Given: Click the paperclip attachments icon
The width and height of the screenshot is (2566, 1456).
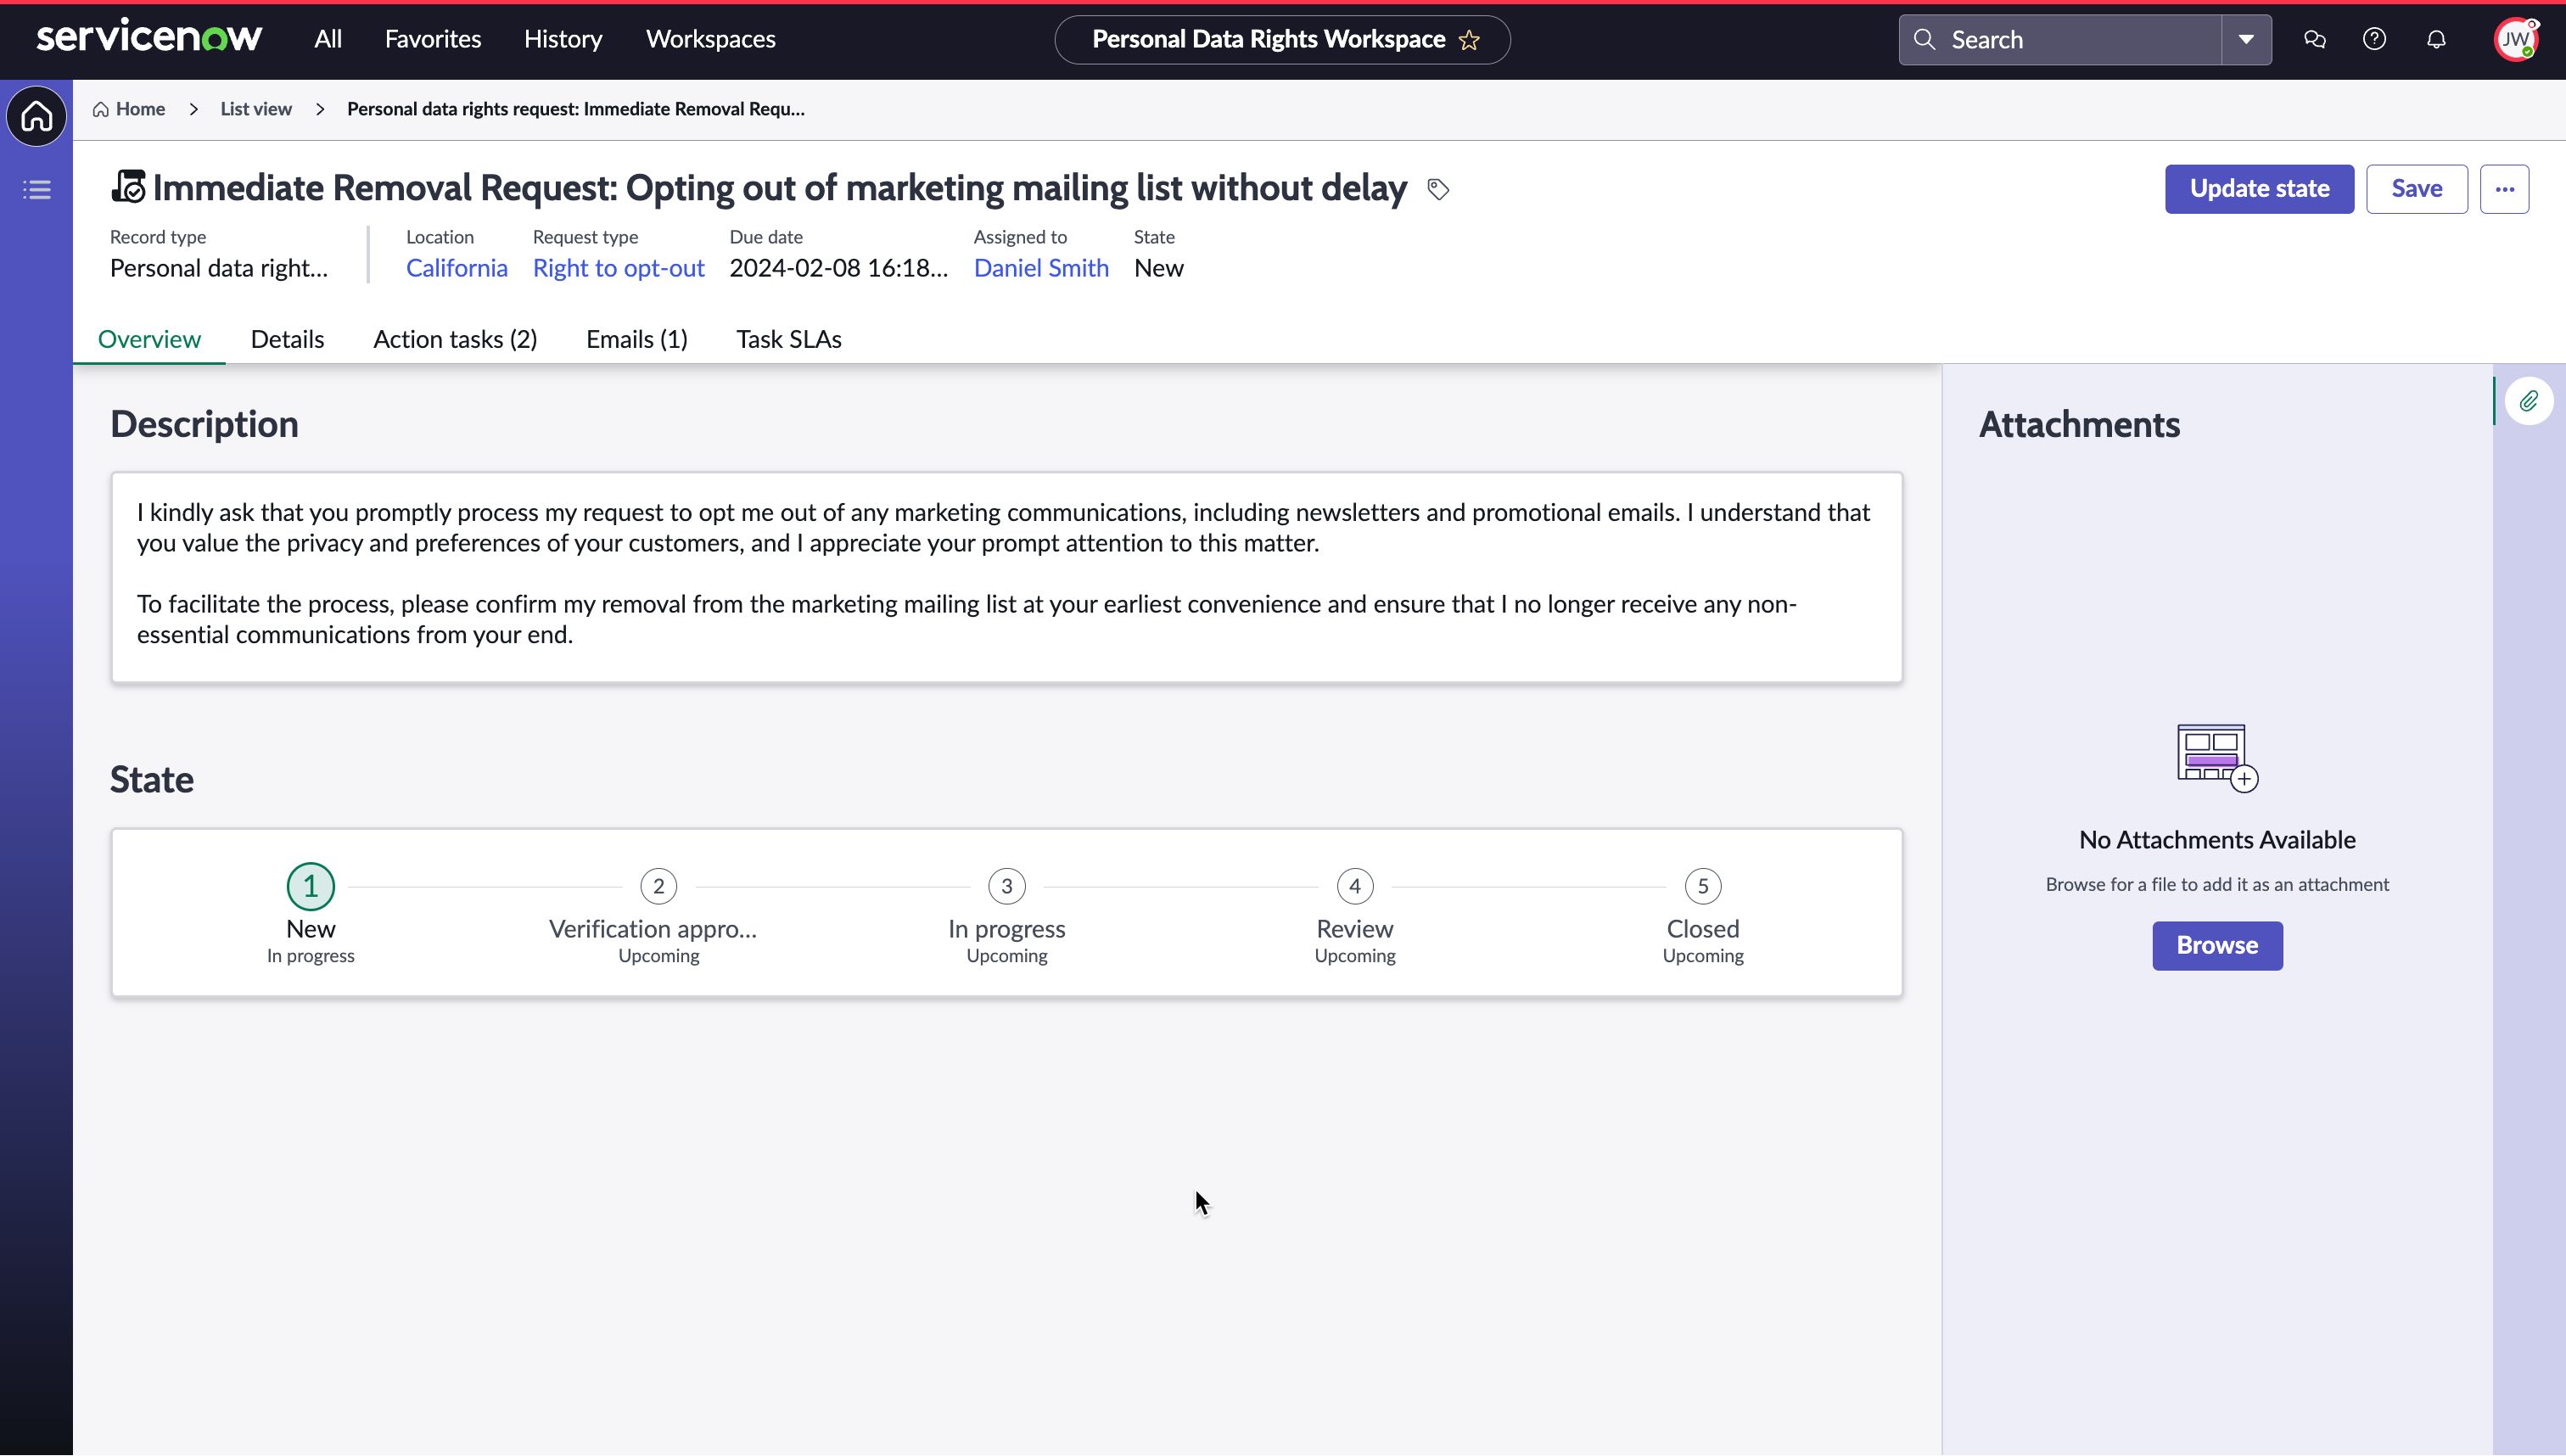Looking at the screenshot, I should point(2528,401).
